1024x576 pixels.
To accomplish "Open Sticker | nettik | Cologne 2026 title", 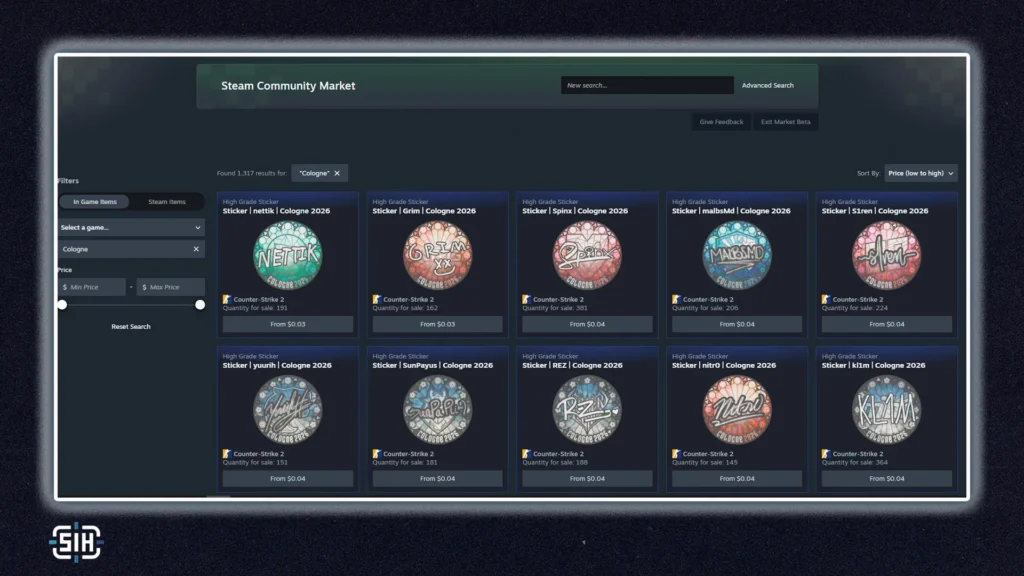I will tap(276, 211).
